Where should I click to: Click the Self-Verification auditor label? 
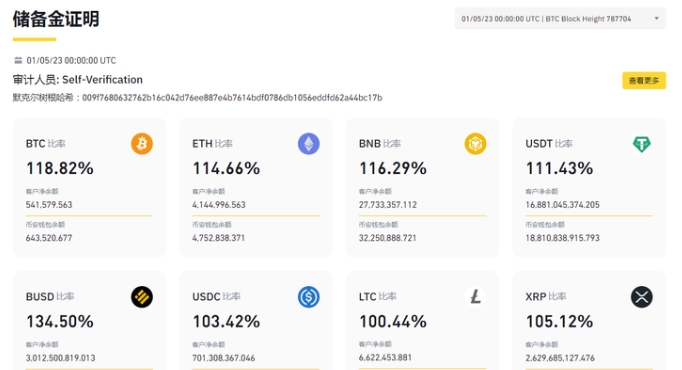pos(102,80)
